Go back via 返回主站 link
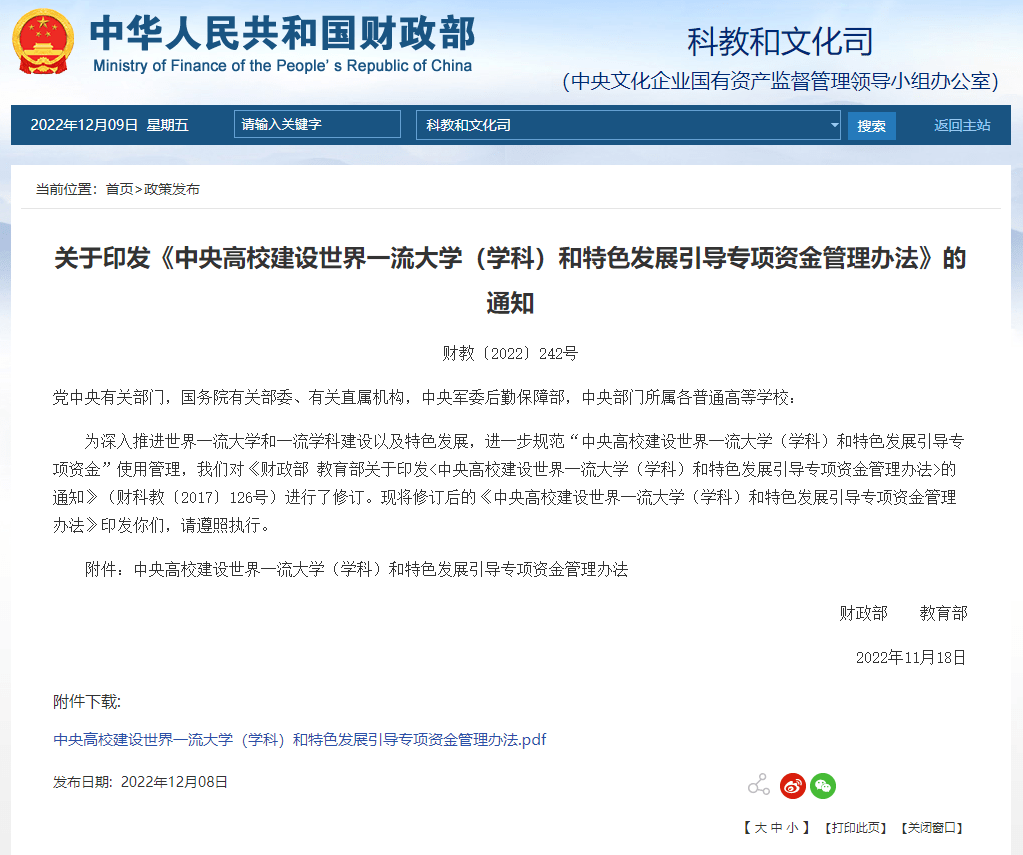This screenshot has width=1023, height=855. 962,125
